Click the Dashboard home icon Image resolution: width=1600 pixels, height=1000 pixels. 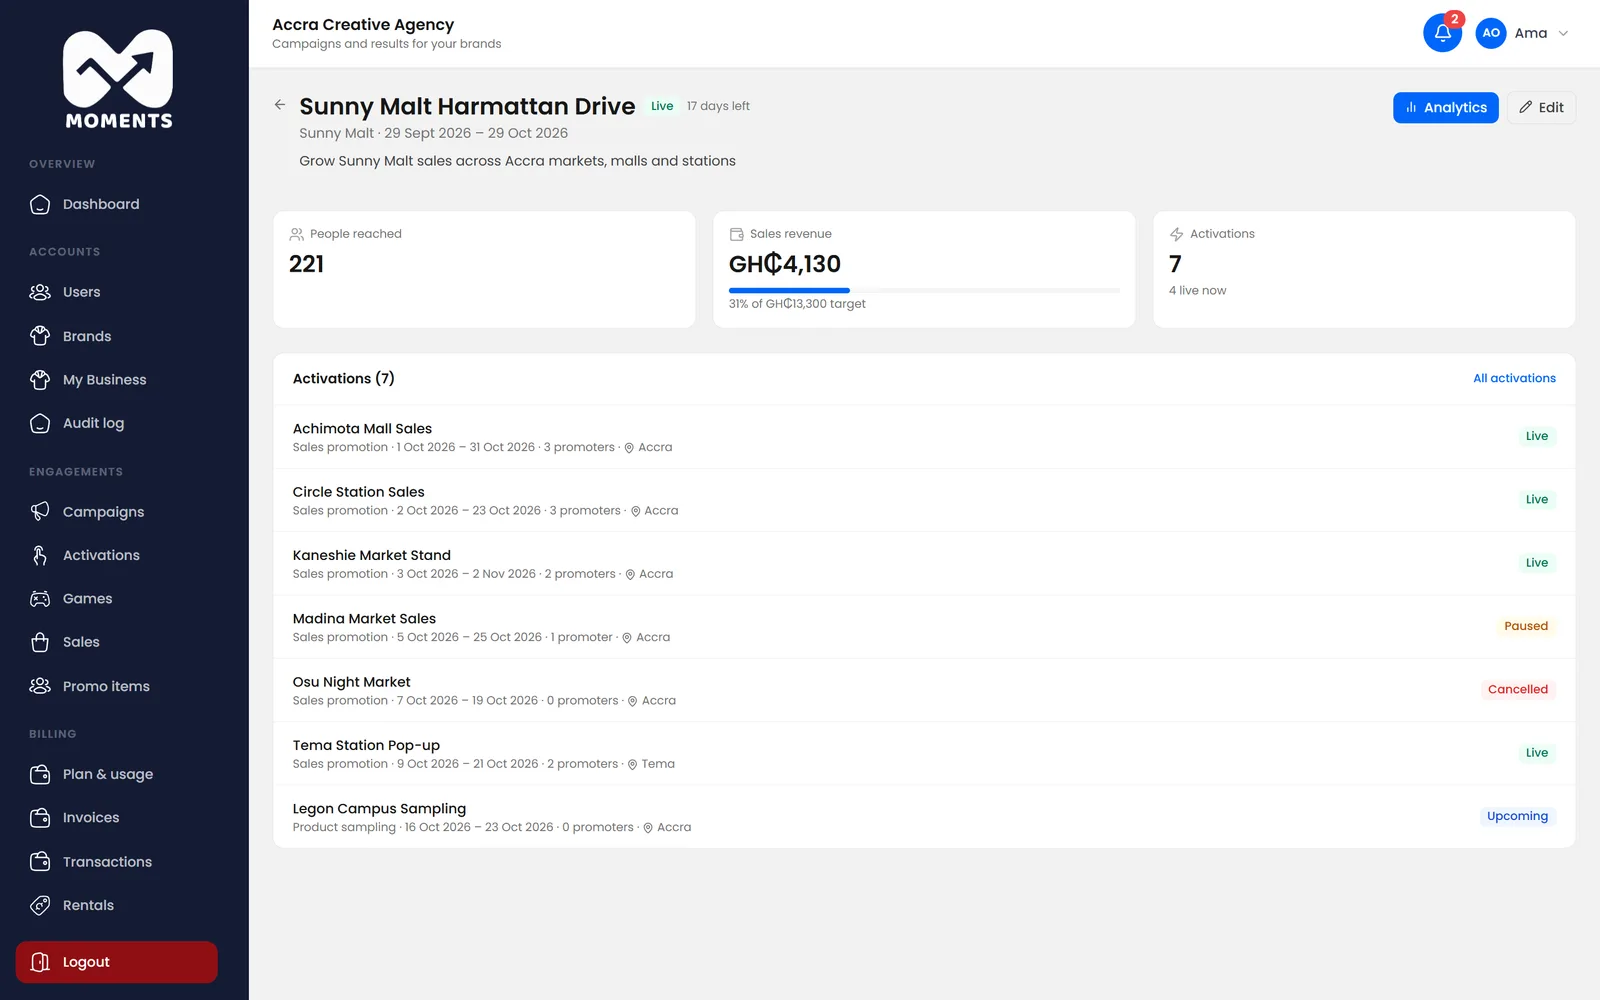tap(40, 204)
